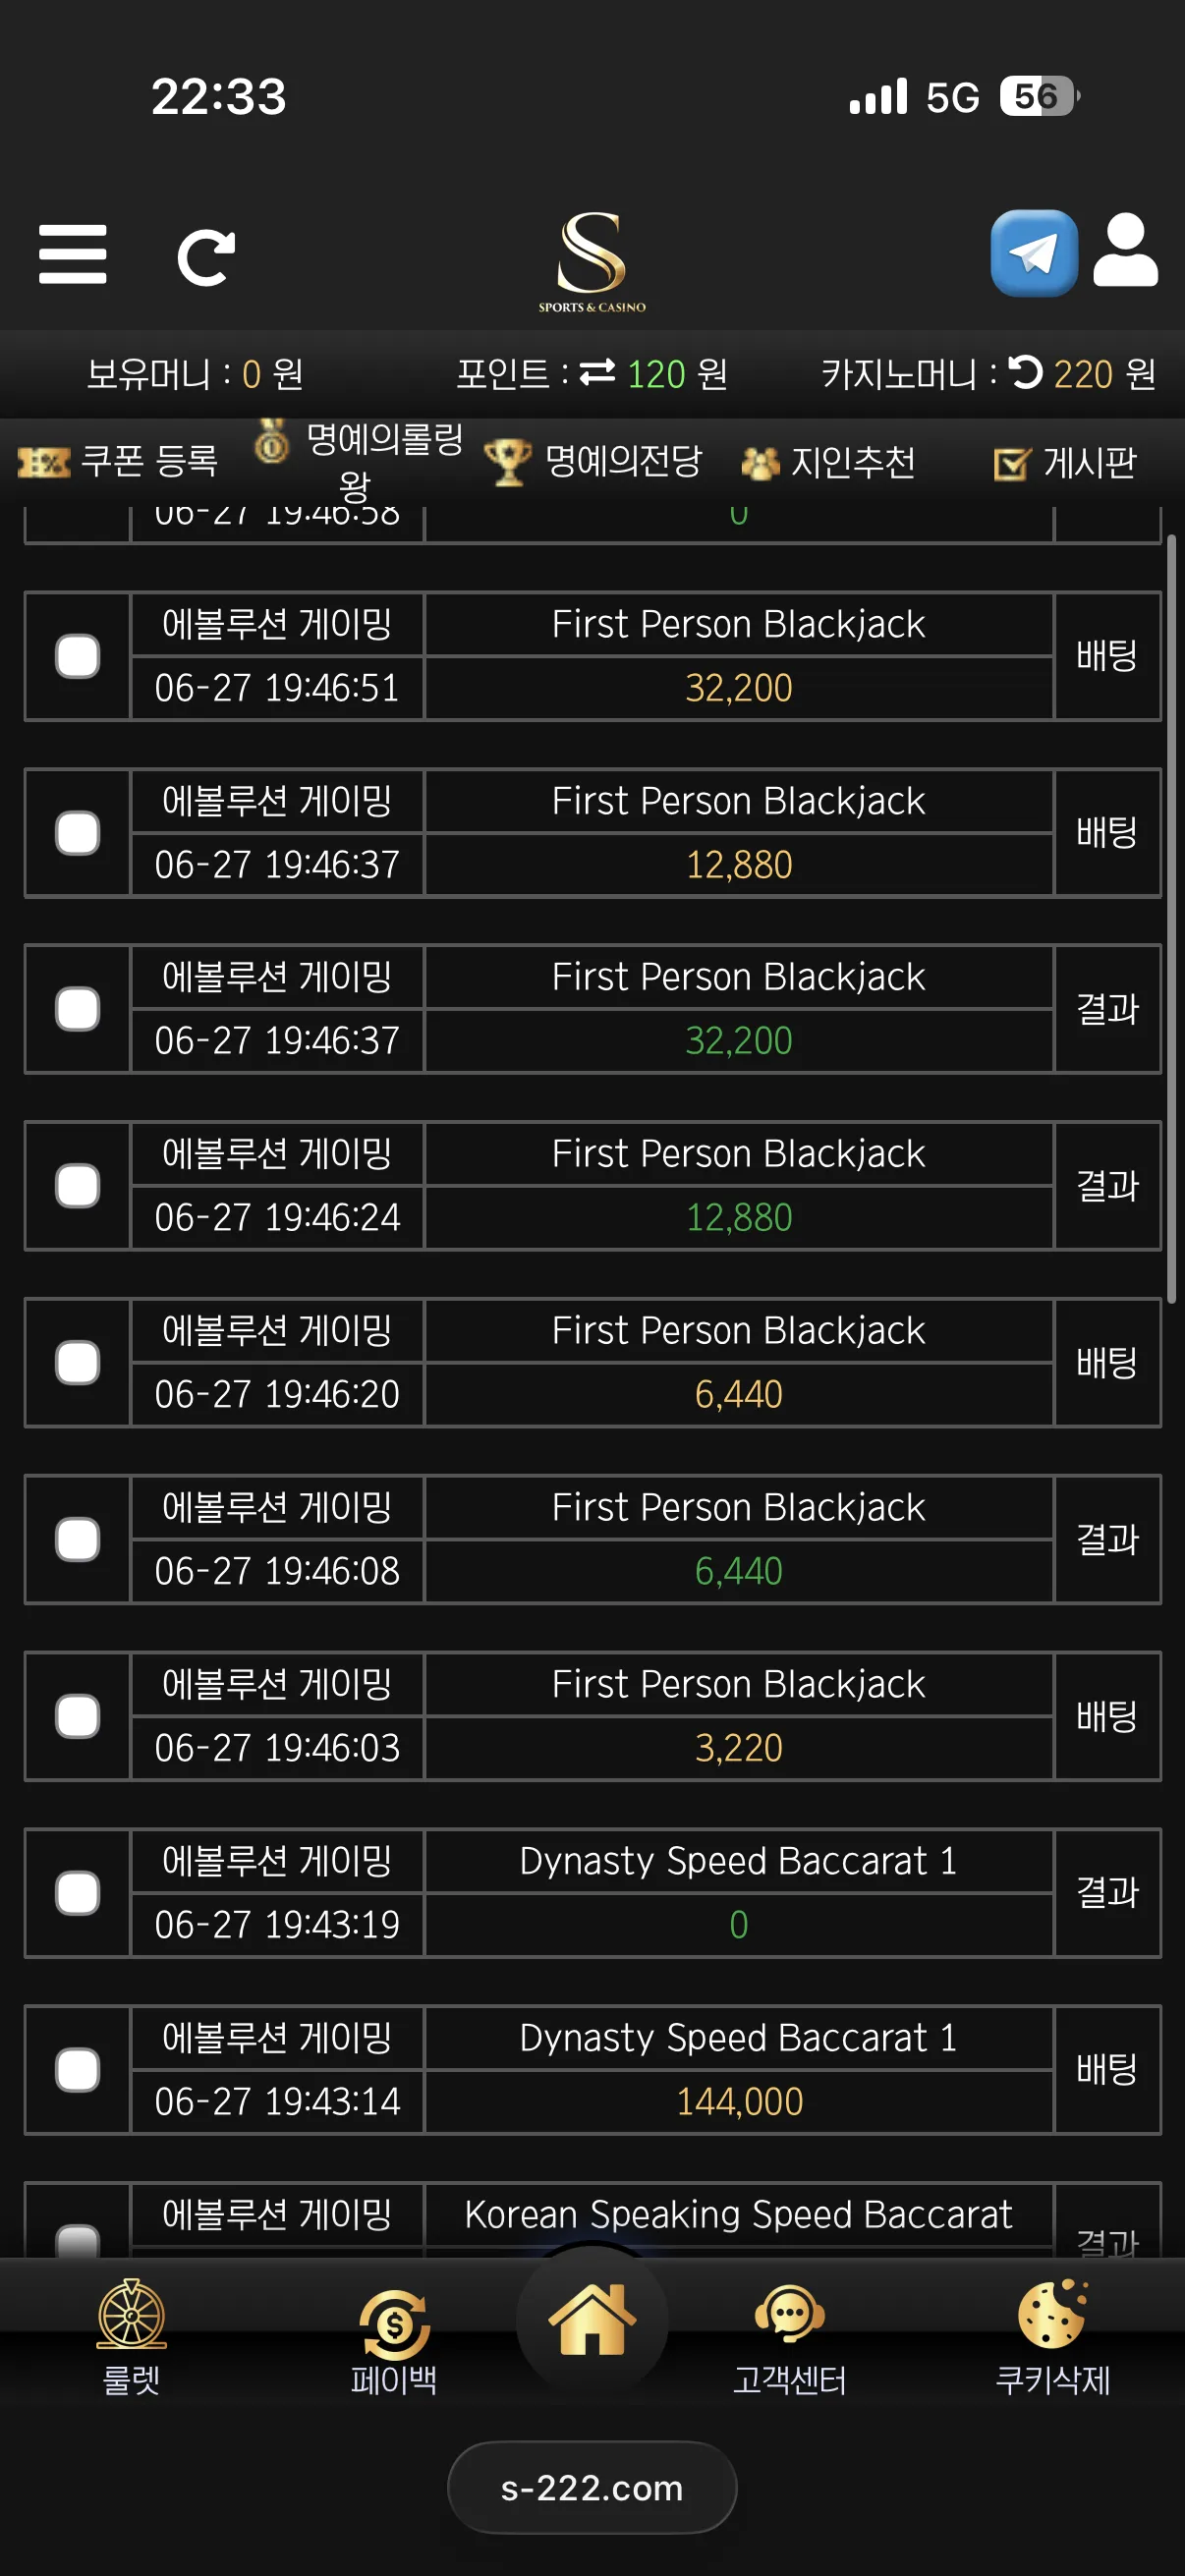This screenshot has height=2576, width=1185.
Task: Check the 19:46:24 Blackjack row checkbox
Action: [x=77, y=1186]
